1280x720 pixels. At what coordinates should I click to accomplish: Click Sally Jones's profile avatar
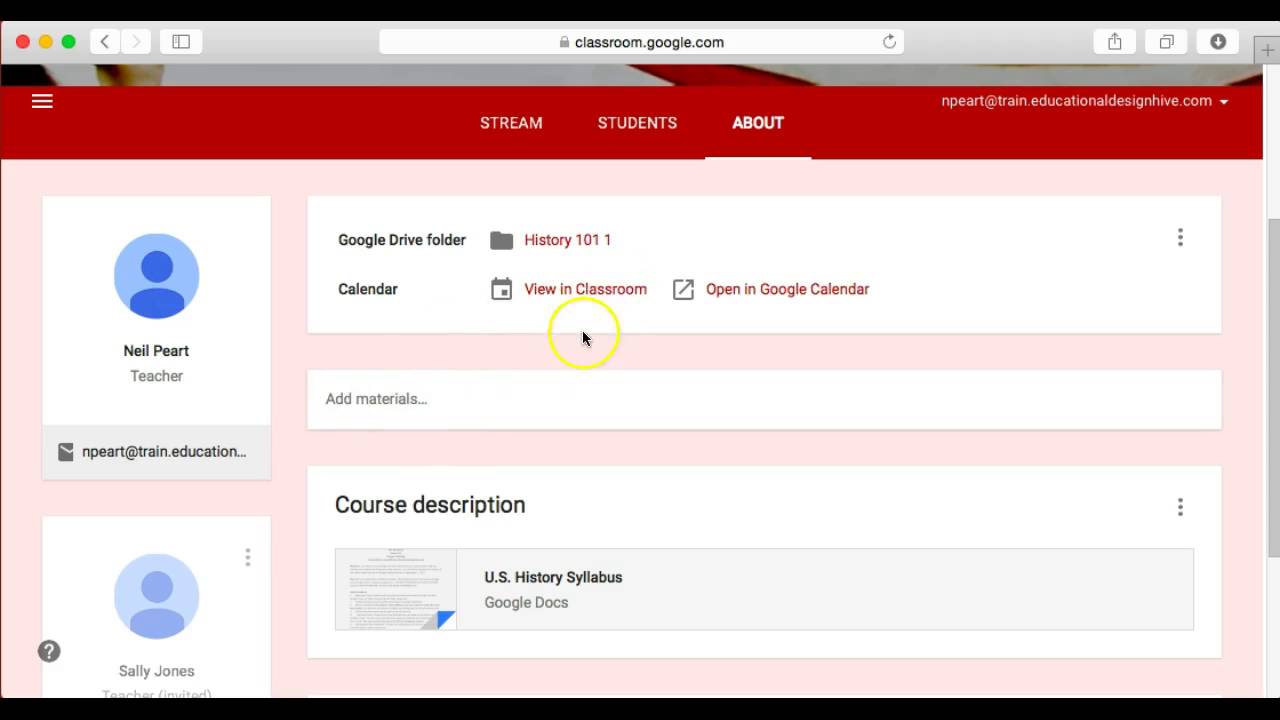click(x=157, y=596)
